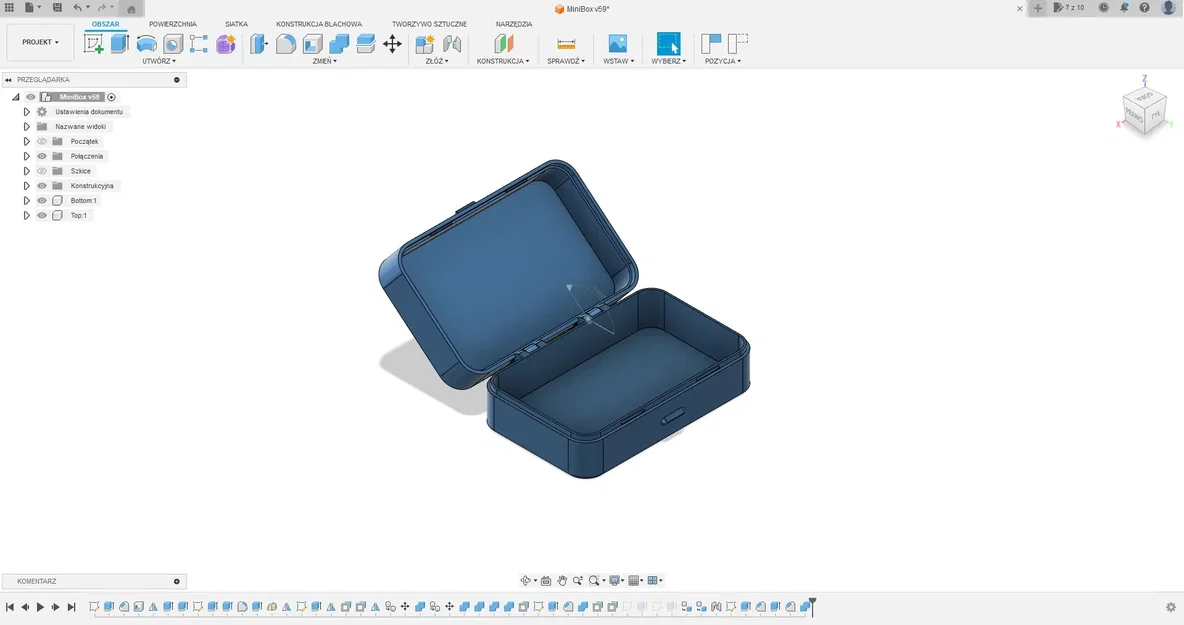Show the Szkice folder visibility
This screenshot has width=1184, height=625.
click(42, 170)
